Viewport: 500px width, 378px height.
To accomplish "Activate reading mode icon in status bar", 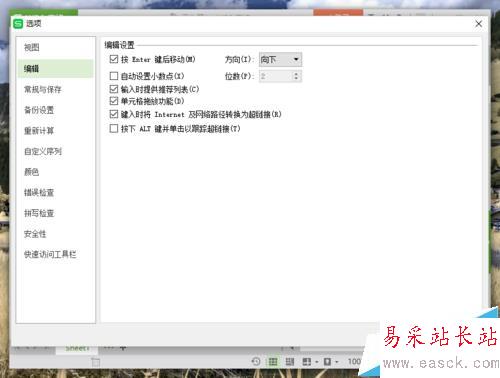I will pyautogui.click(x=307, y=362).
